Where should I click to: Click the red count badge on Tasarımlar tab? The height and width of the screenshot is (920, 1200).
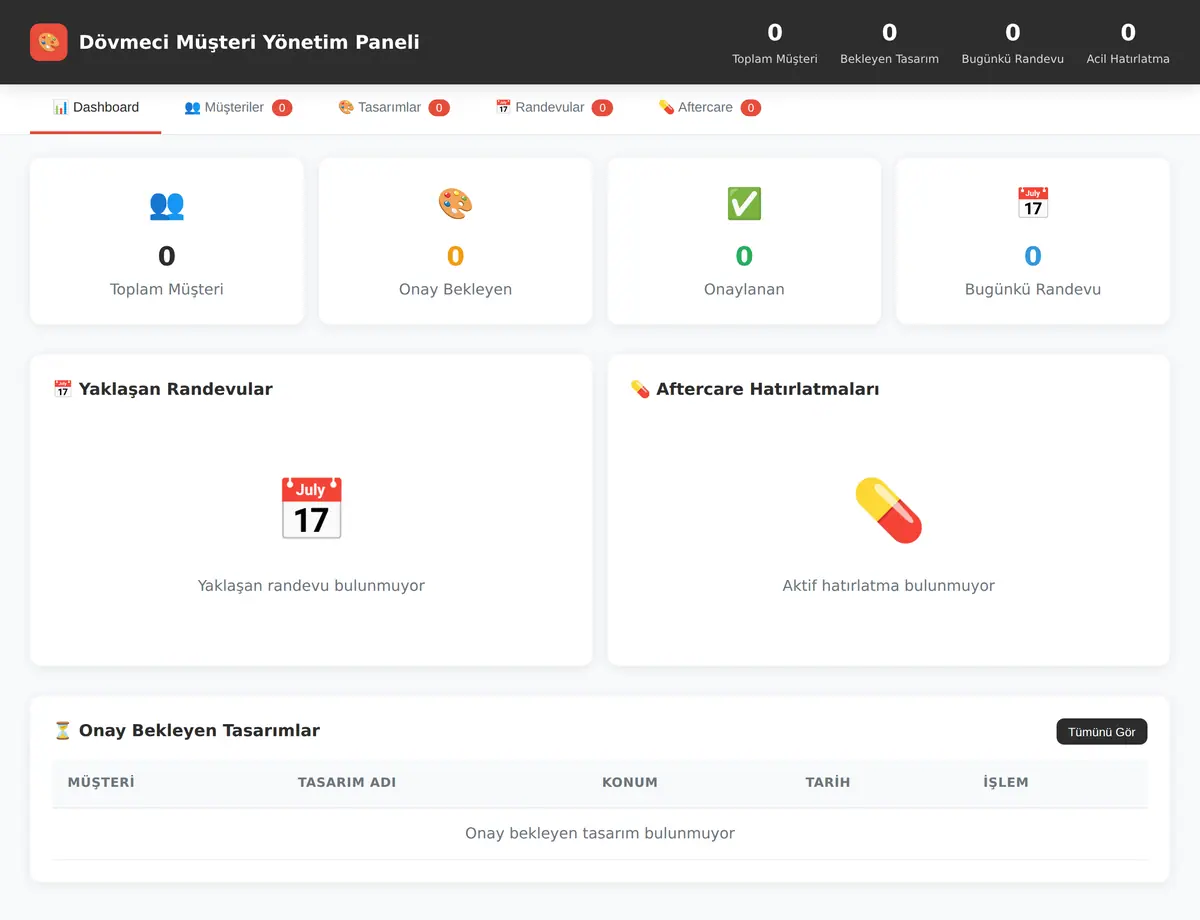[439, 108]
